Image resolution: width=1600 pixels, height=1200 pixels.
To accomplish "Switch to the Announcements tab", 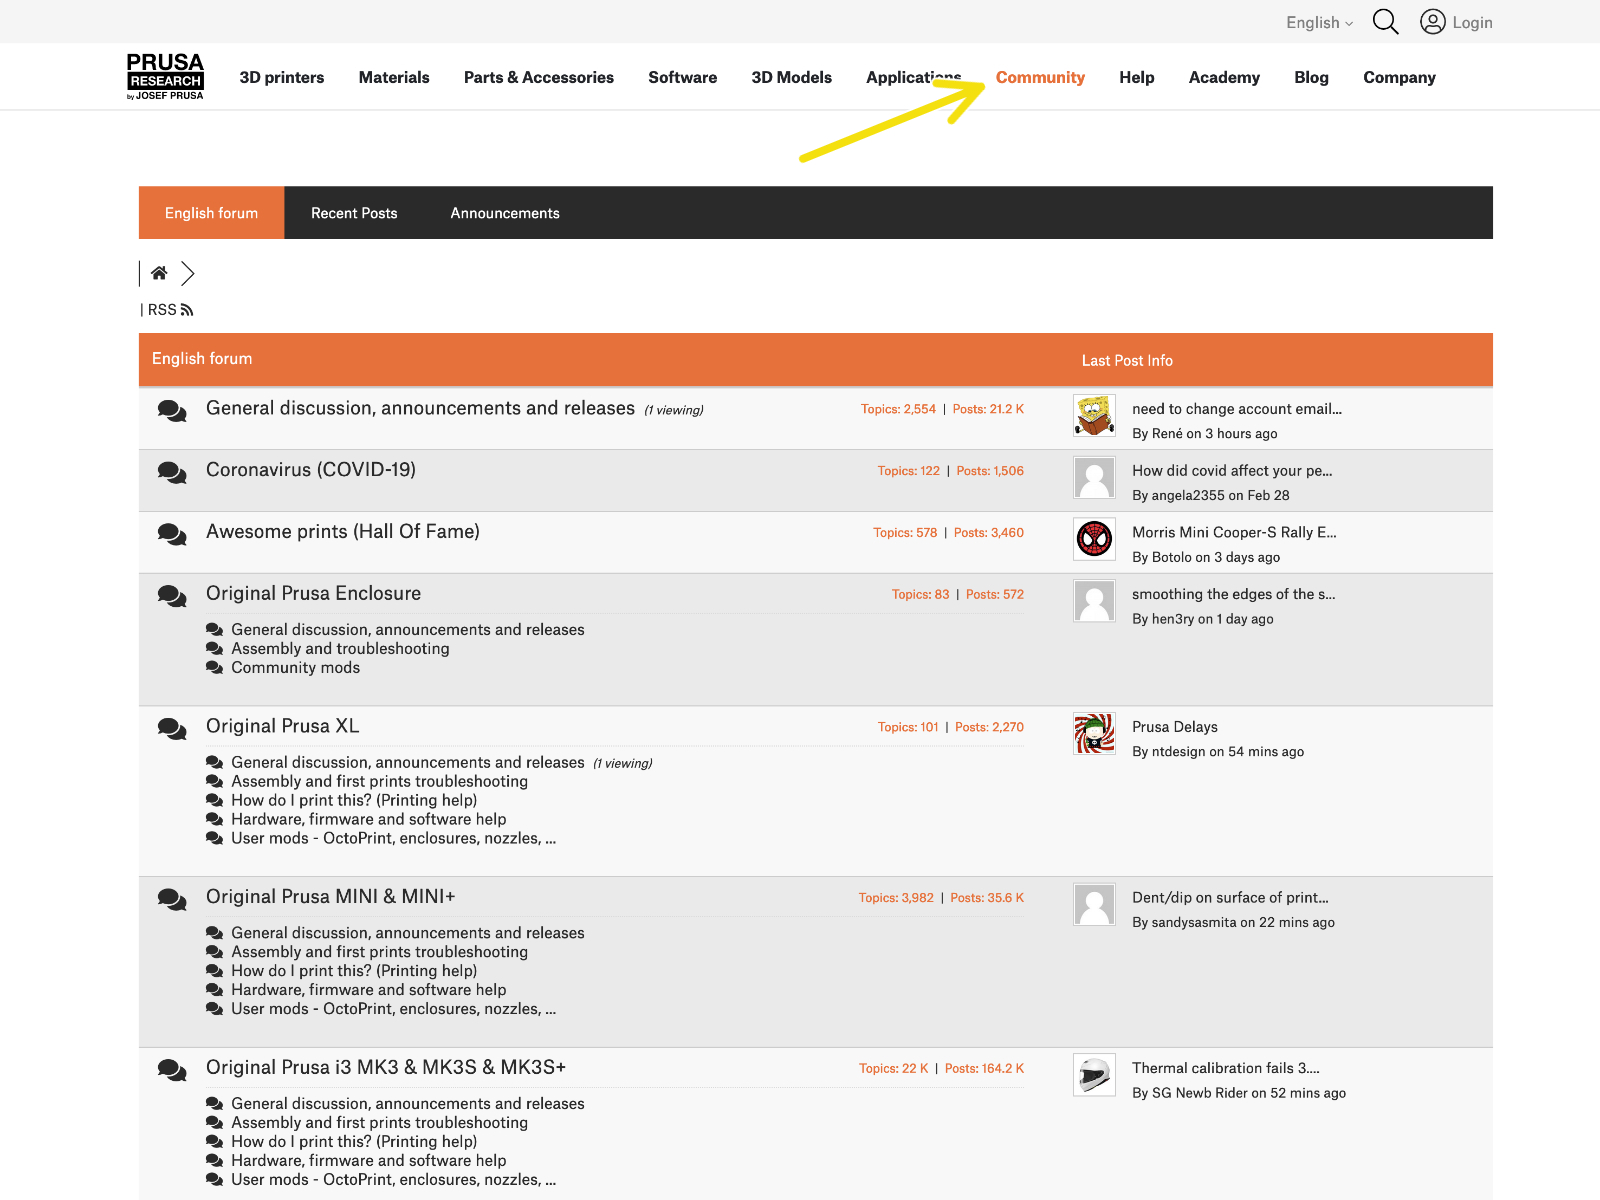I will 505,213.
